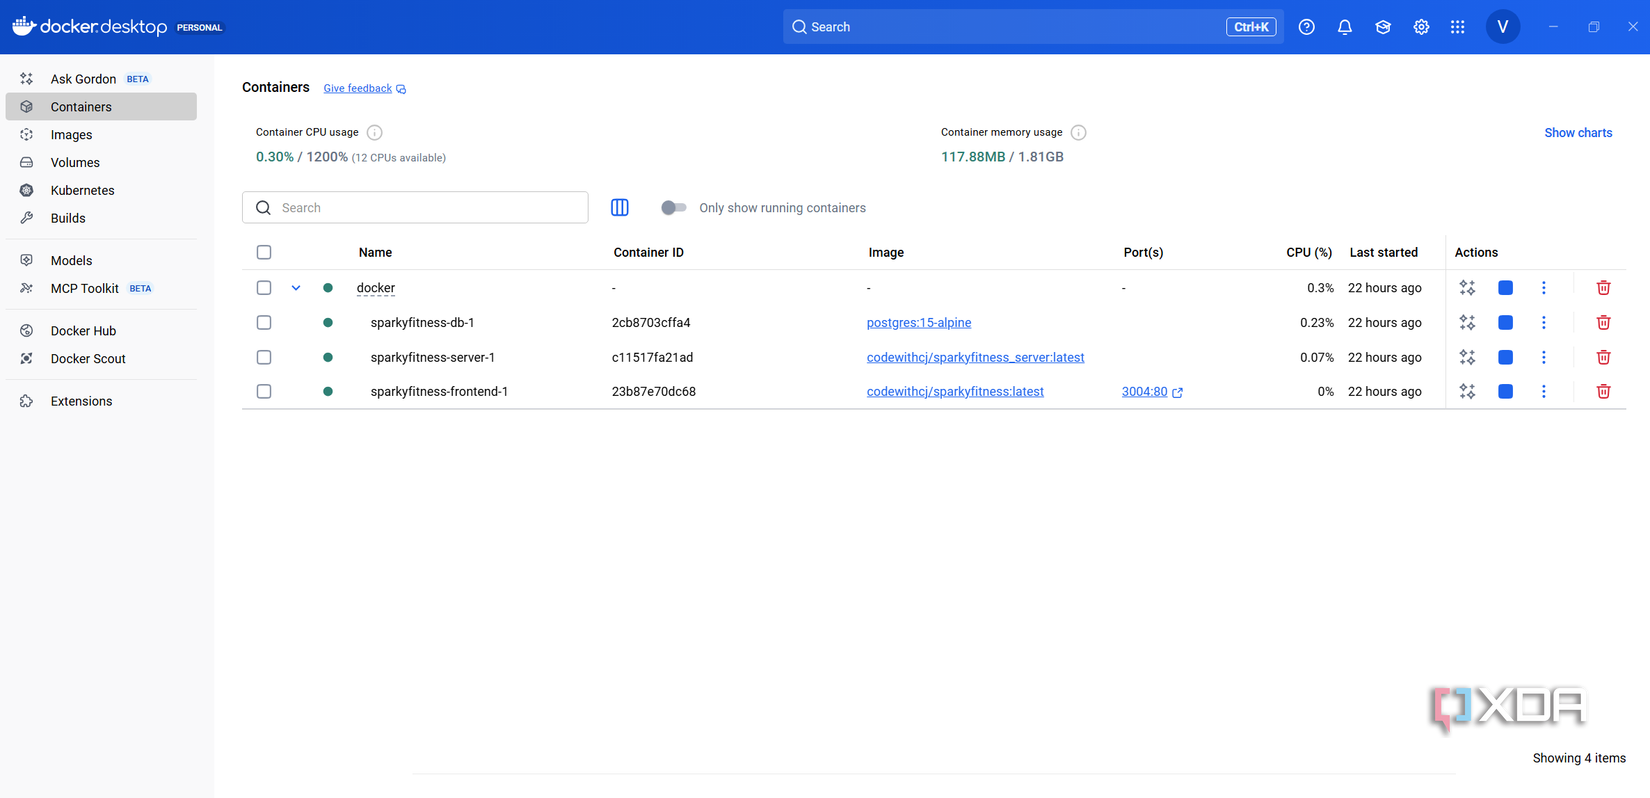Stop the sparkyfitness-server-1 container
The height and width of the screenshot is (798, 1650).
[x=1505, y=357]
